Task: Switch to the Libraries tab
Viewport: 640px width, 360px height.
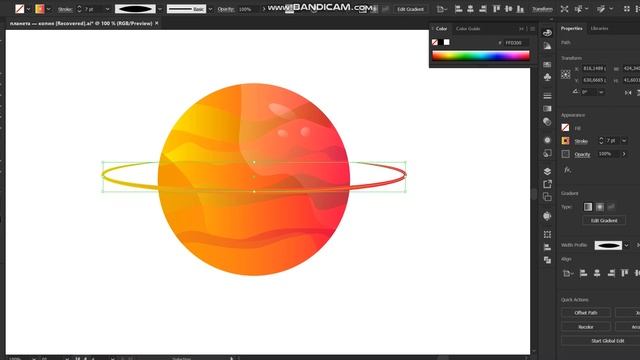Action: point(599,28)
